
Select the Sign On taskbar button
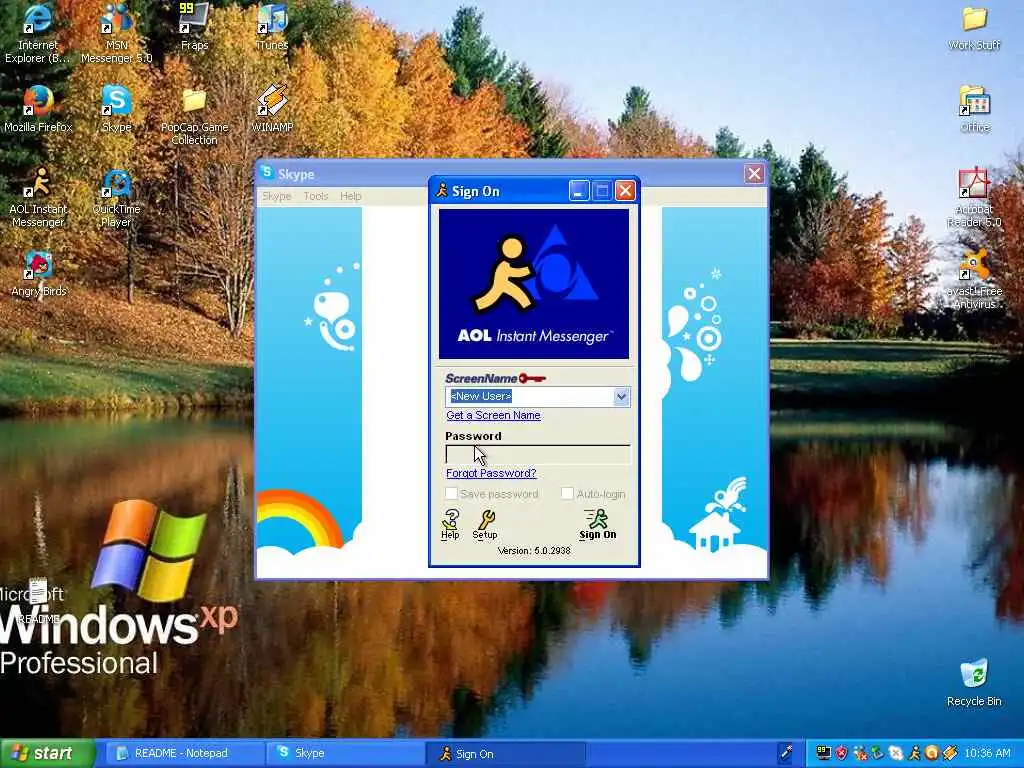505,754
